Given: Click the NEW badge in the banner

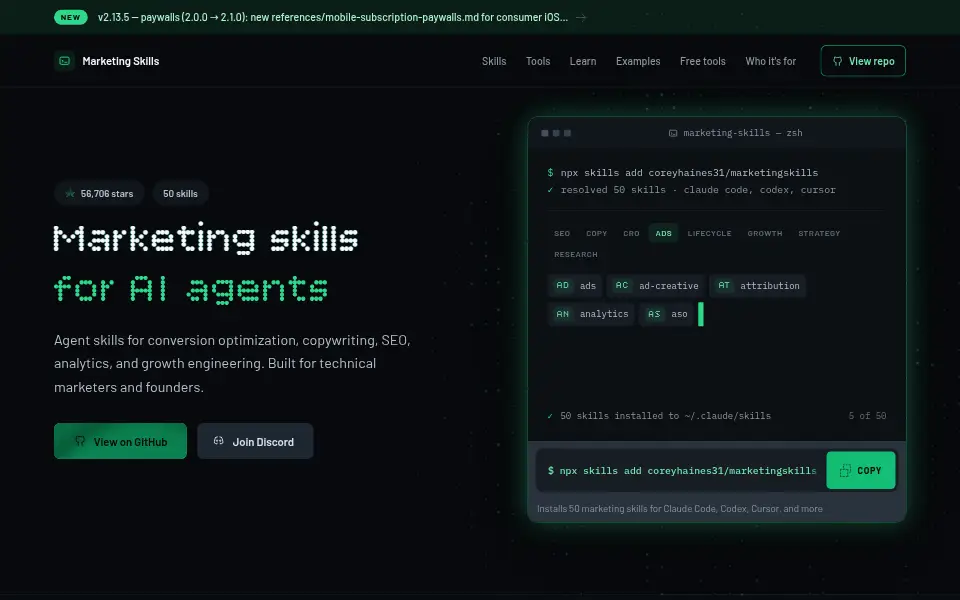Looking at the screenshot, I should click(x=70, y=17).
